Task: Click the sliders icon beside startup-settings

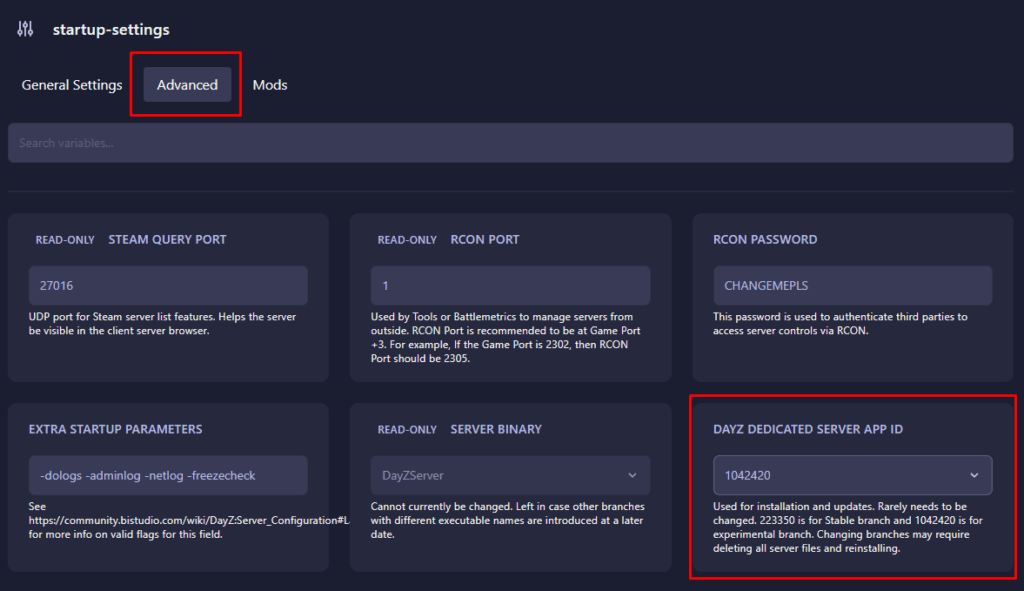Action: [25, 29]
